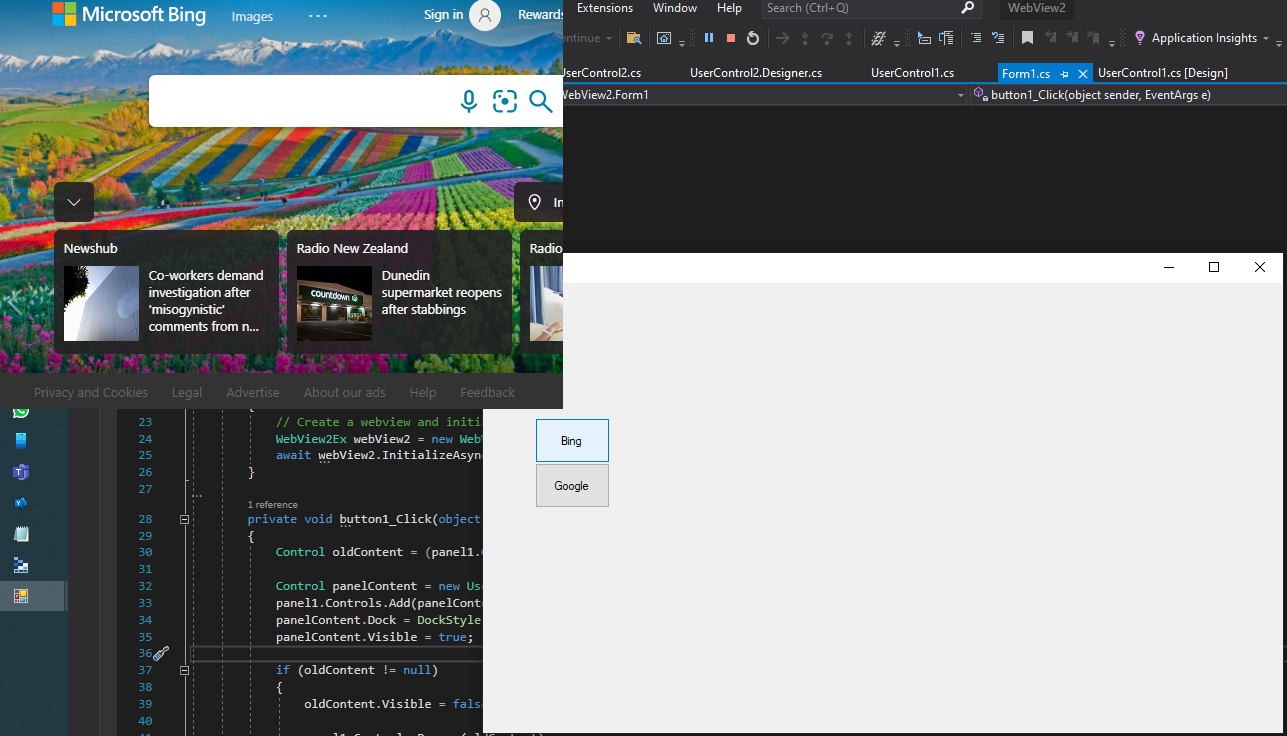The image size is (1287, 736).
Task: Click the Application Insights lightbulb icon
Action: 1140,37
